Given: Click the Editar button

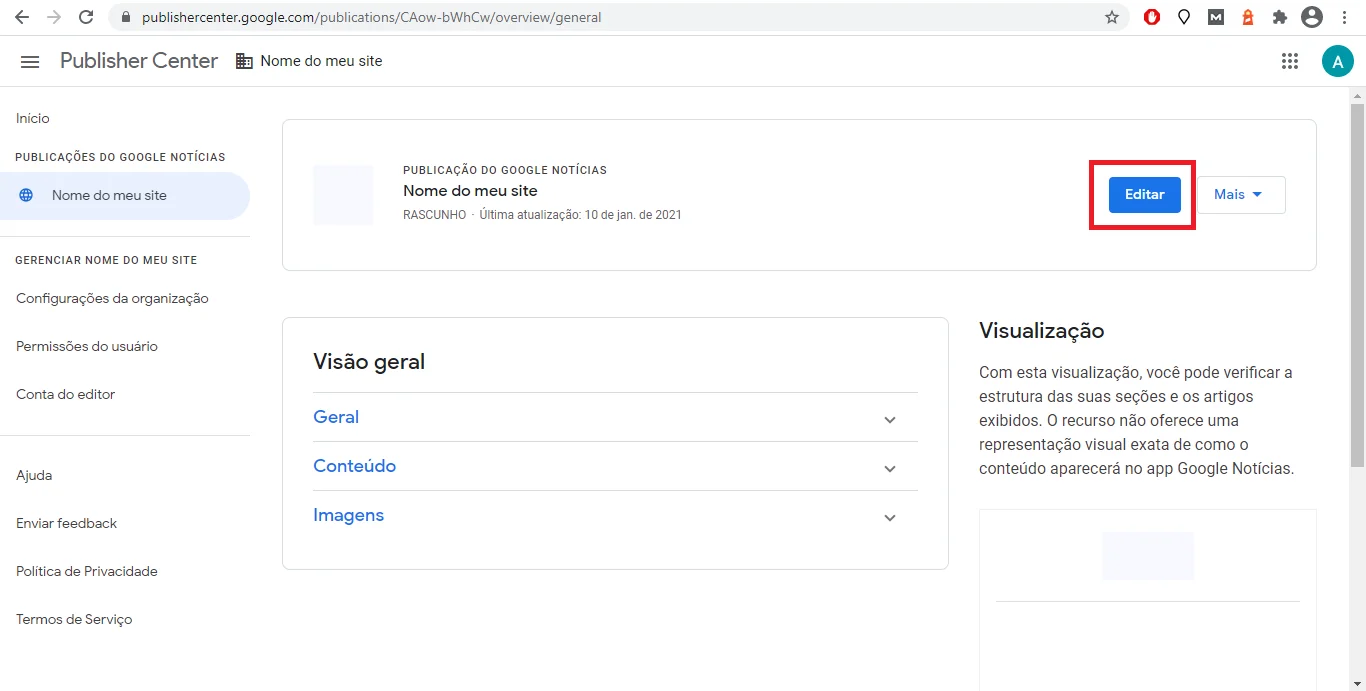Looking at the screenshot, I should [1145, 195].
